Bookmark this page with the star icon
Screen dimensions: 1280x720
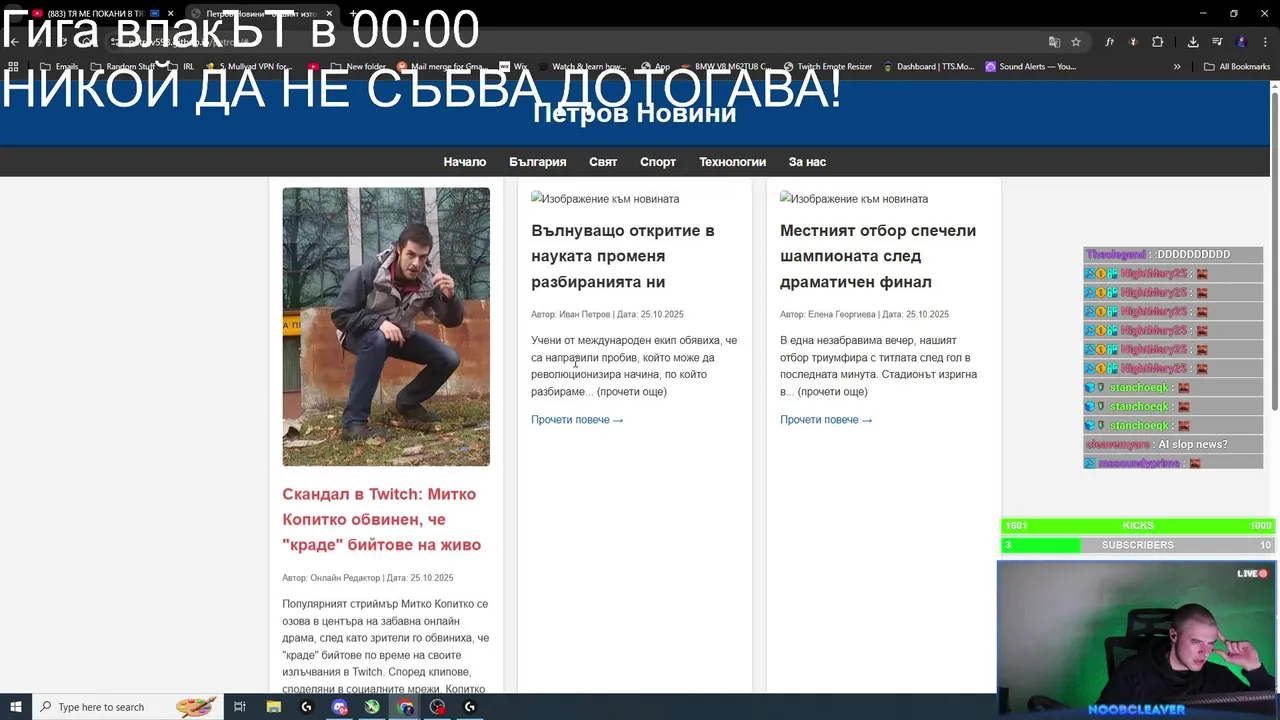click(1076, 42)
